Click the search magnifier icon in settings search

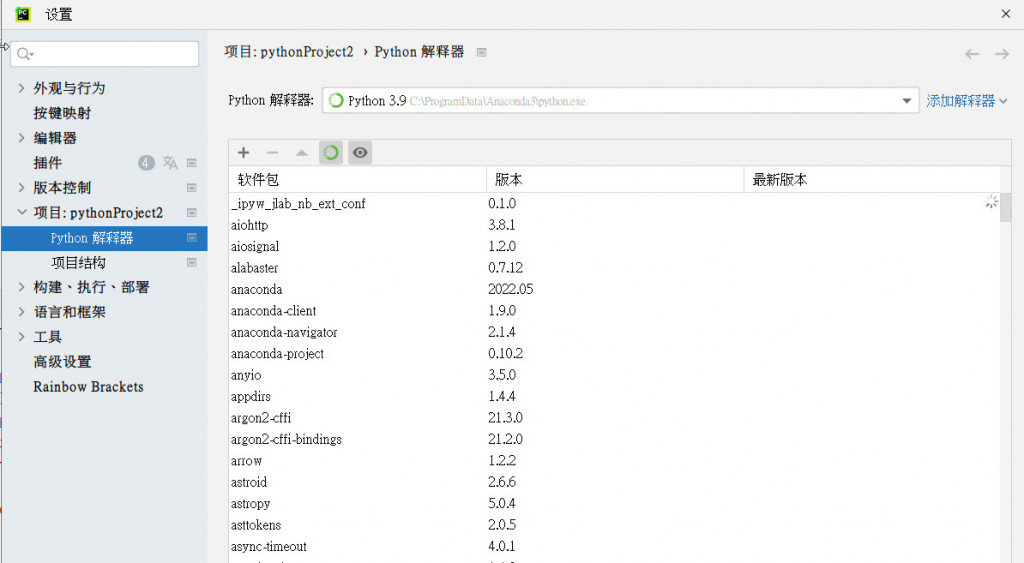click(x=24, y=54)
